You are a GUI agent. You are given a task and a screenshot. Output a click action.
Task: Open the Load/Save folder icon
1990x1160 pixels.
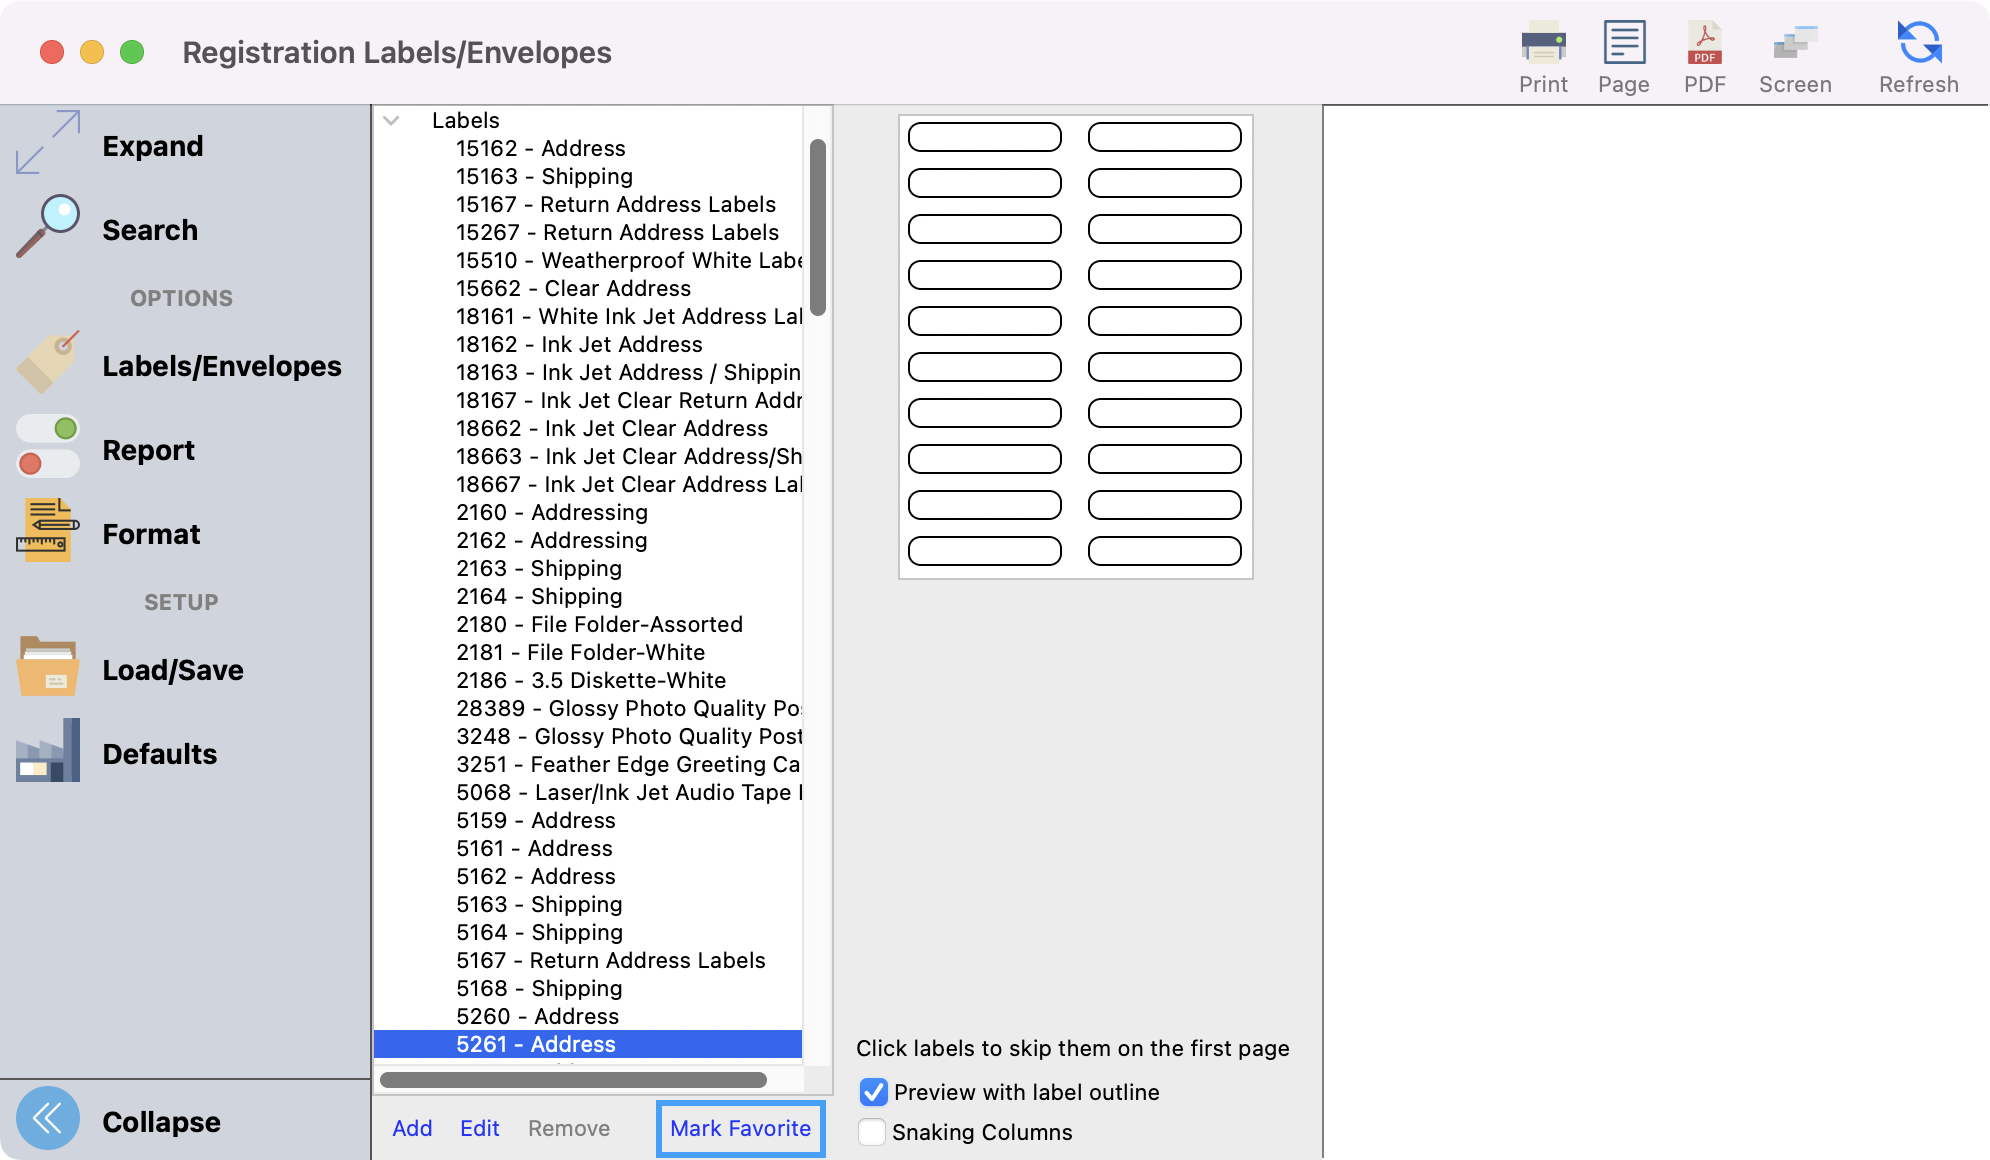48,667
